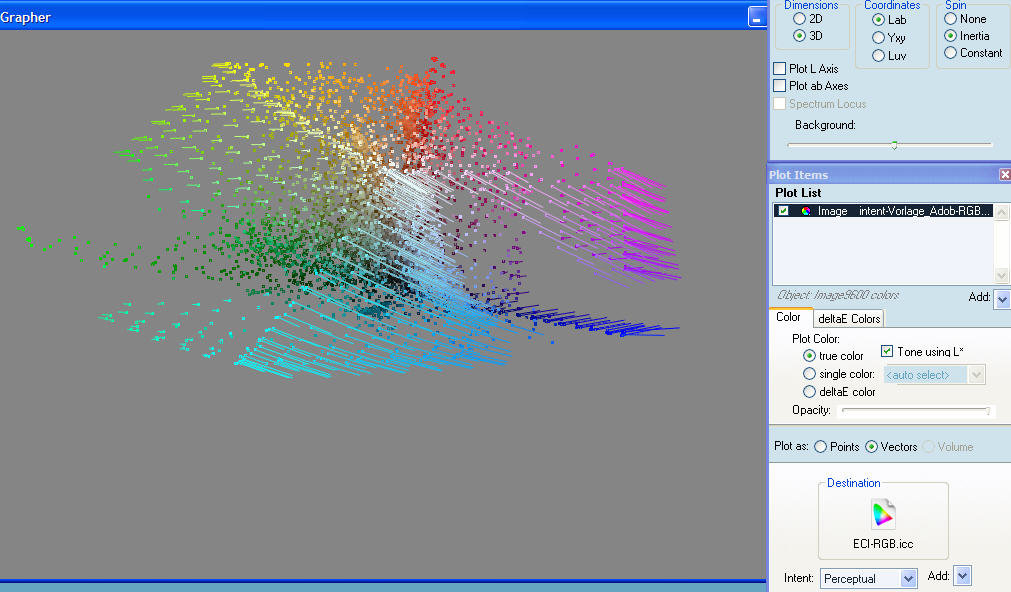Toggle visibility checkbox of Image plot item
This screenshot has width=1011, height=592.
783,211
